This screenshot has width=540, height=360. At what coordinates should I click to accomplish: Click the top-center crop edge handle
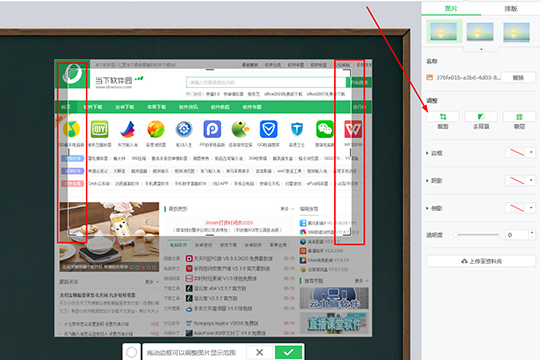tap(210, 70)
